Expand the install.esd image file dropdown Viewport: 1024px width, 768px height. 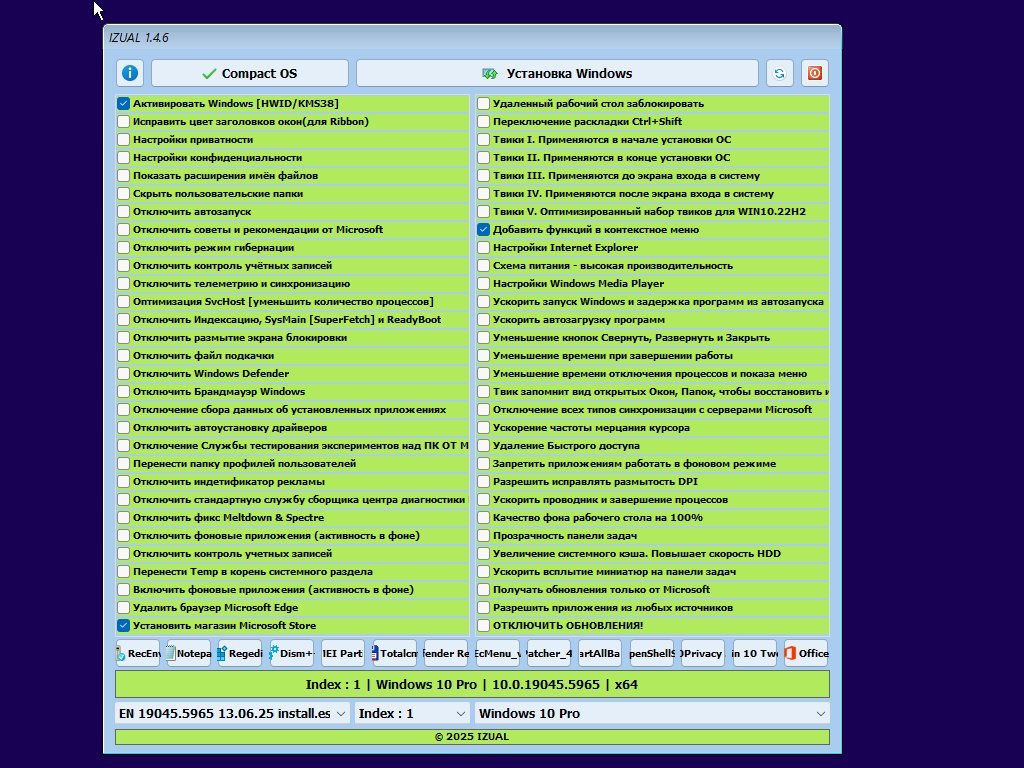pos(232,713)
